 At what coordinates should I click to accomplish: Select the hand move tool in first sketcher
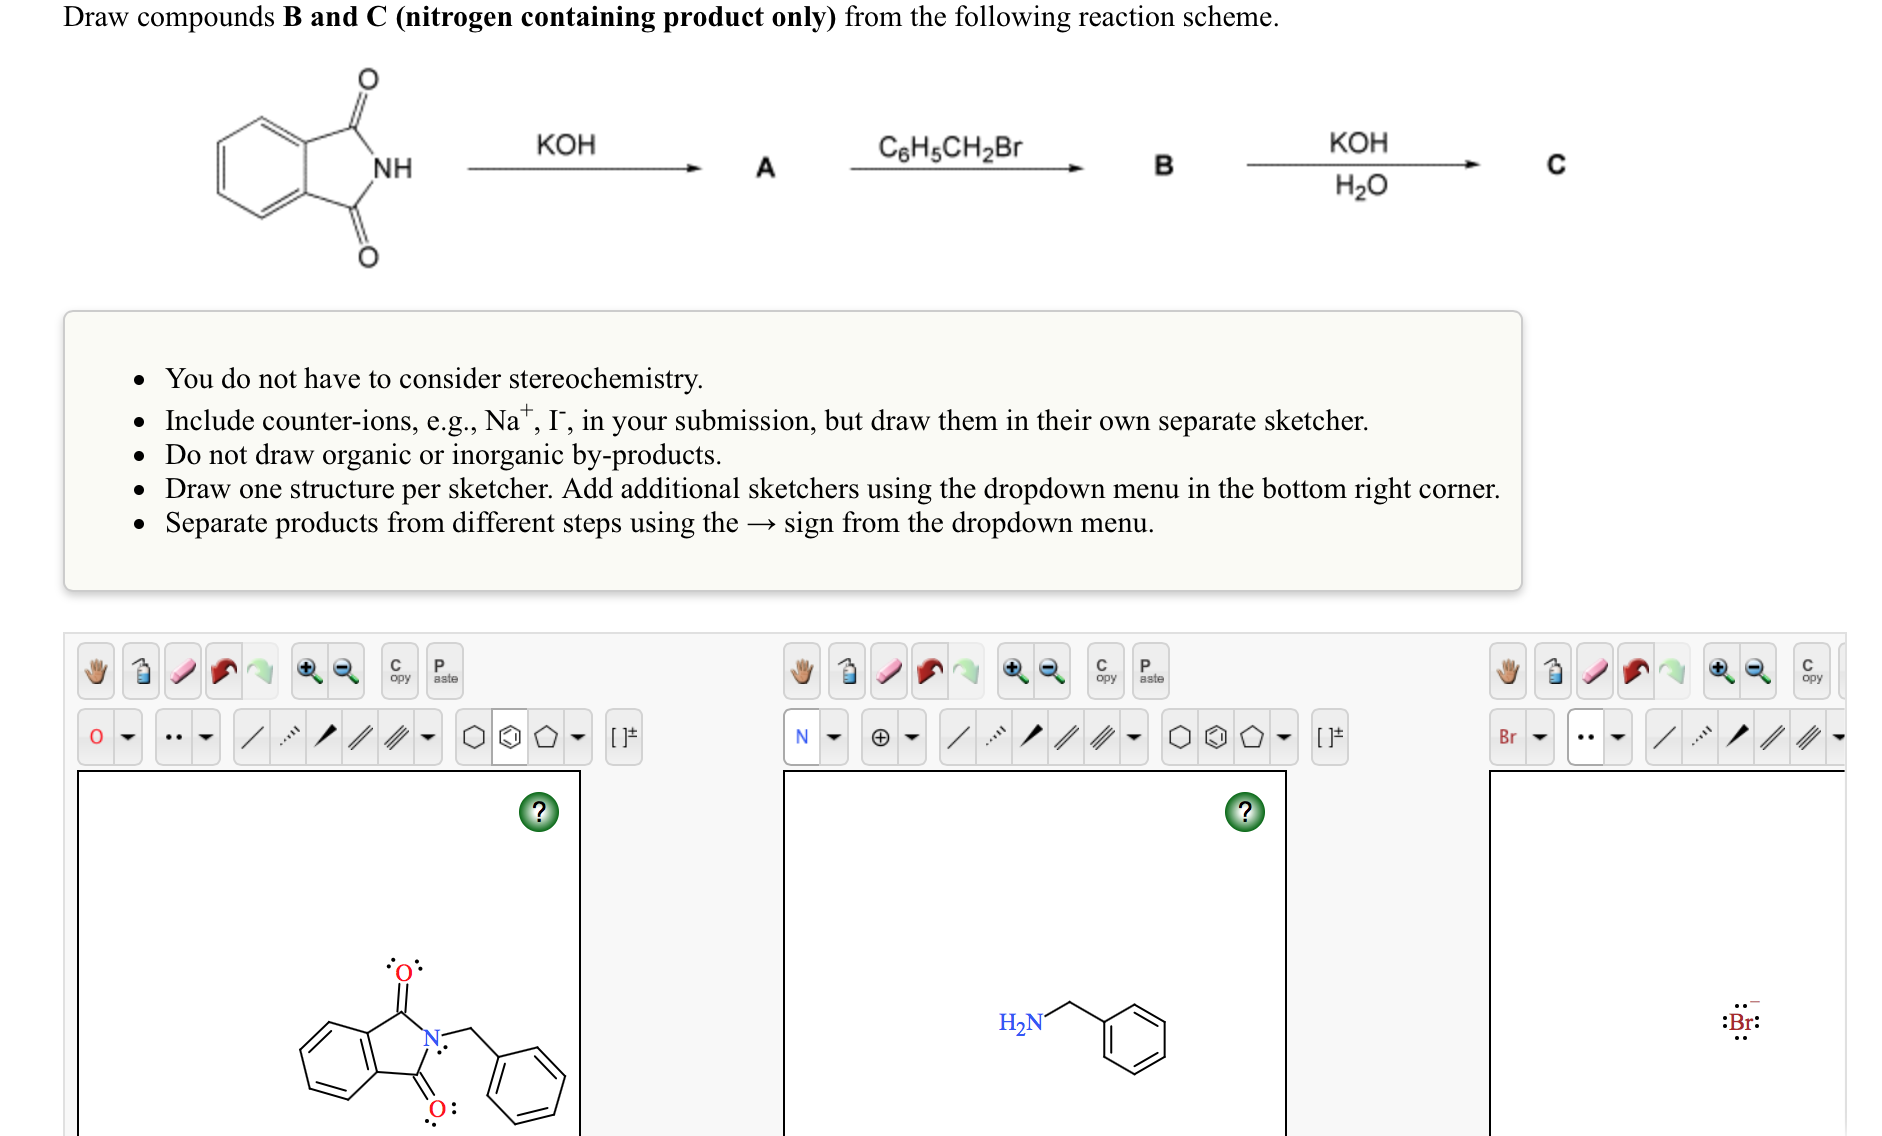(96, 671)
